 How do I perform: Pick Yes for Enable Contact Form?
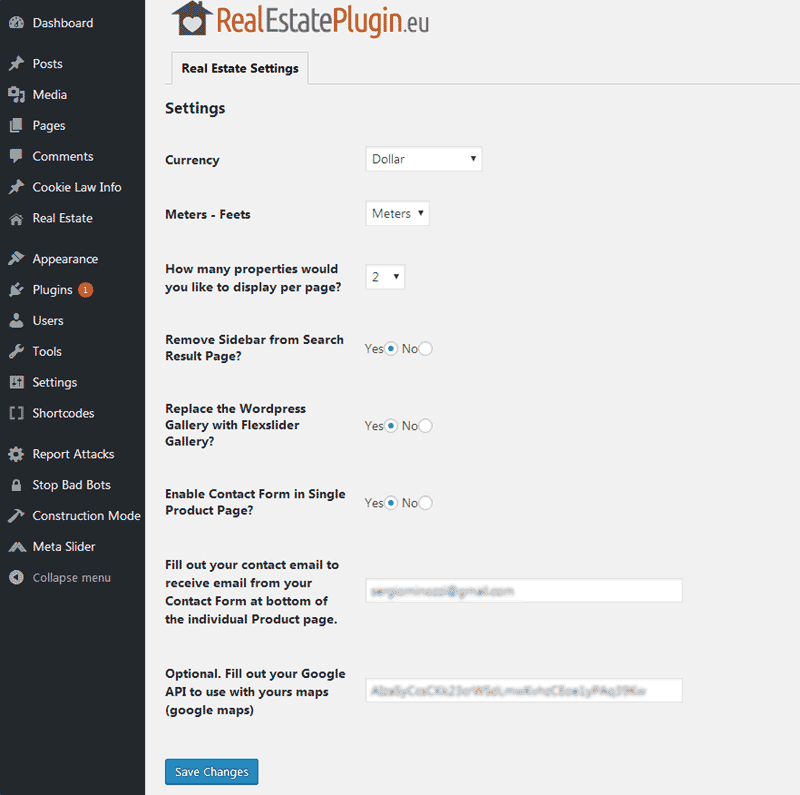[391, 503]
